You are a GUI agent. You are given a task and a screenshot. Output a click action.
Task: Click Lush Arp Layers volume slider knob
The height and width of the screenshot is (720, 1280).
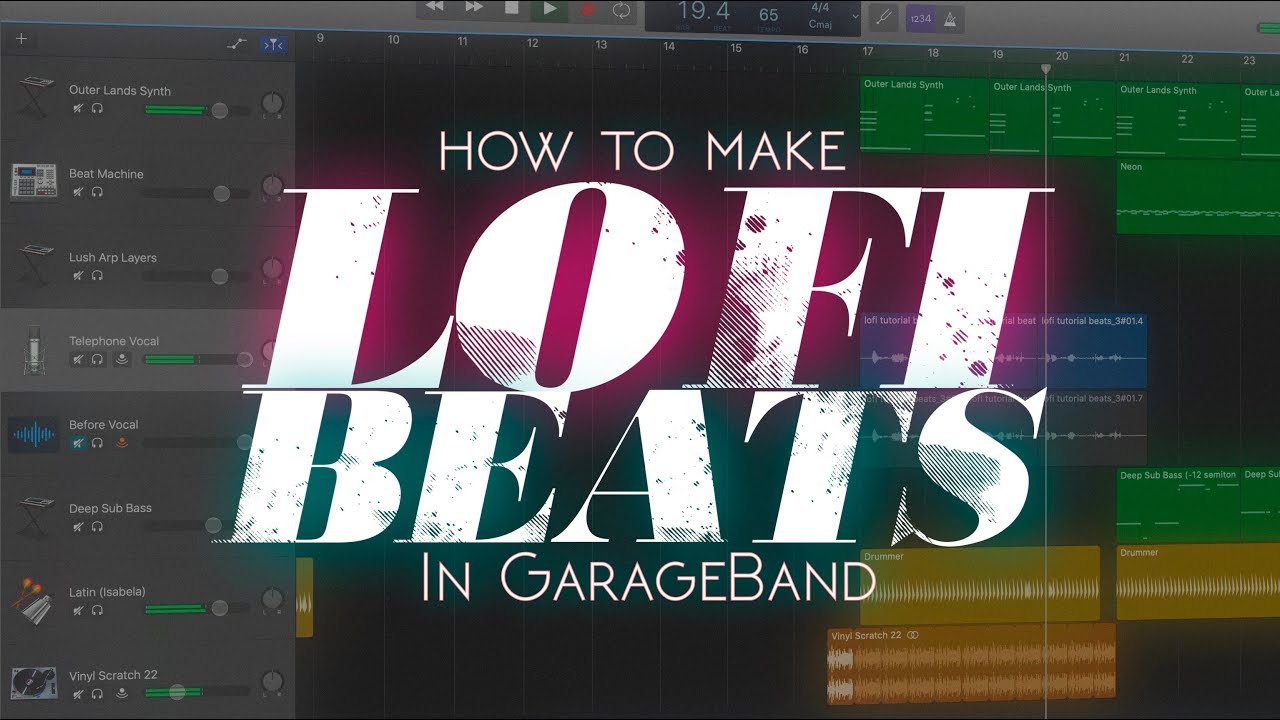tap(220, 276)
